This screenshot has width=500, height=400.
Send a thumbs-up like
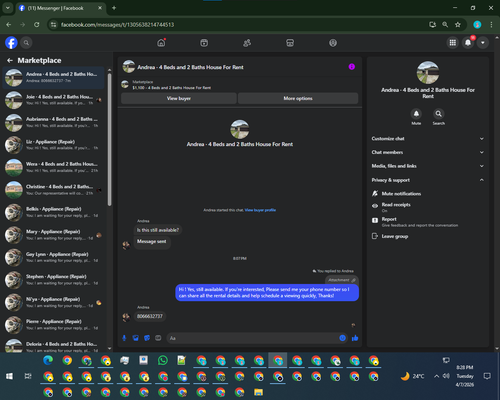[355, 338]
